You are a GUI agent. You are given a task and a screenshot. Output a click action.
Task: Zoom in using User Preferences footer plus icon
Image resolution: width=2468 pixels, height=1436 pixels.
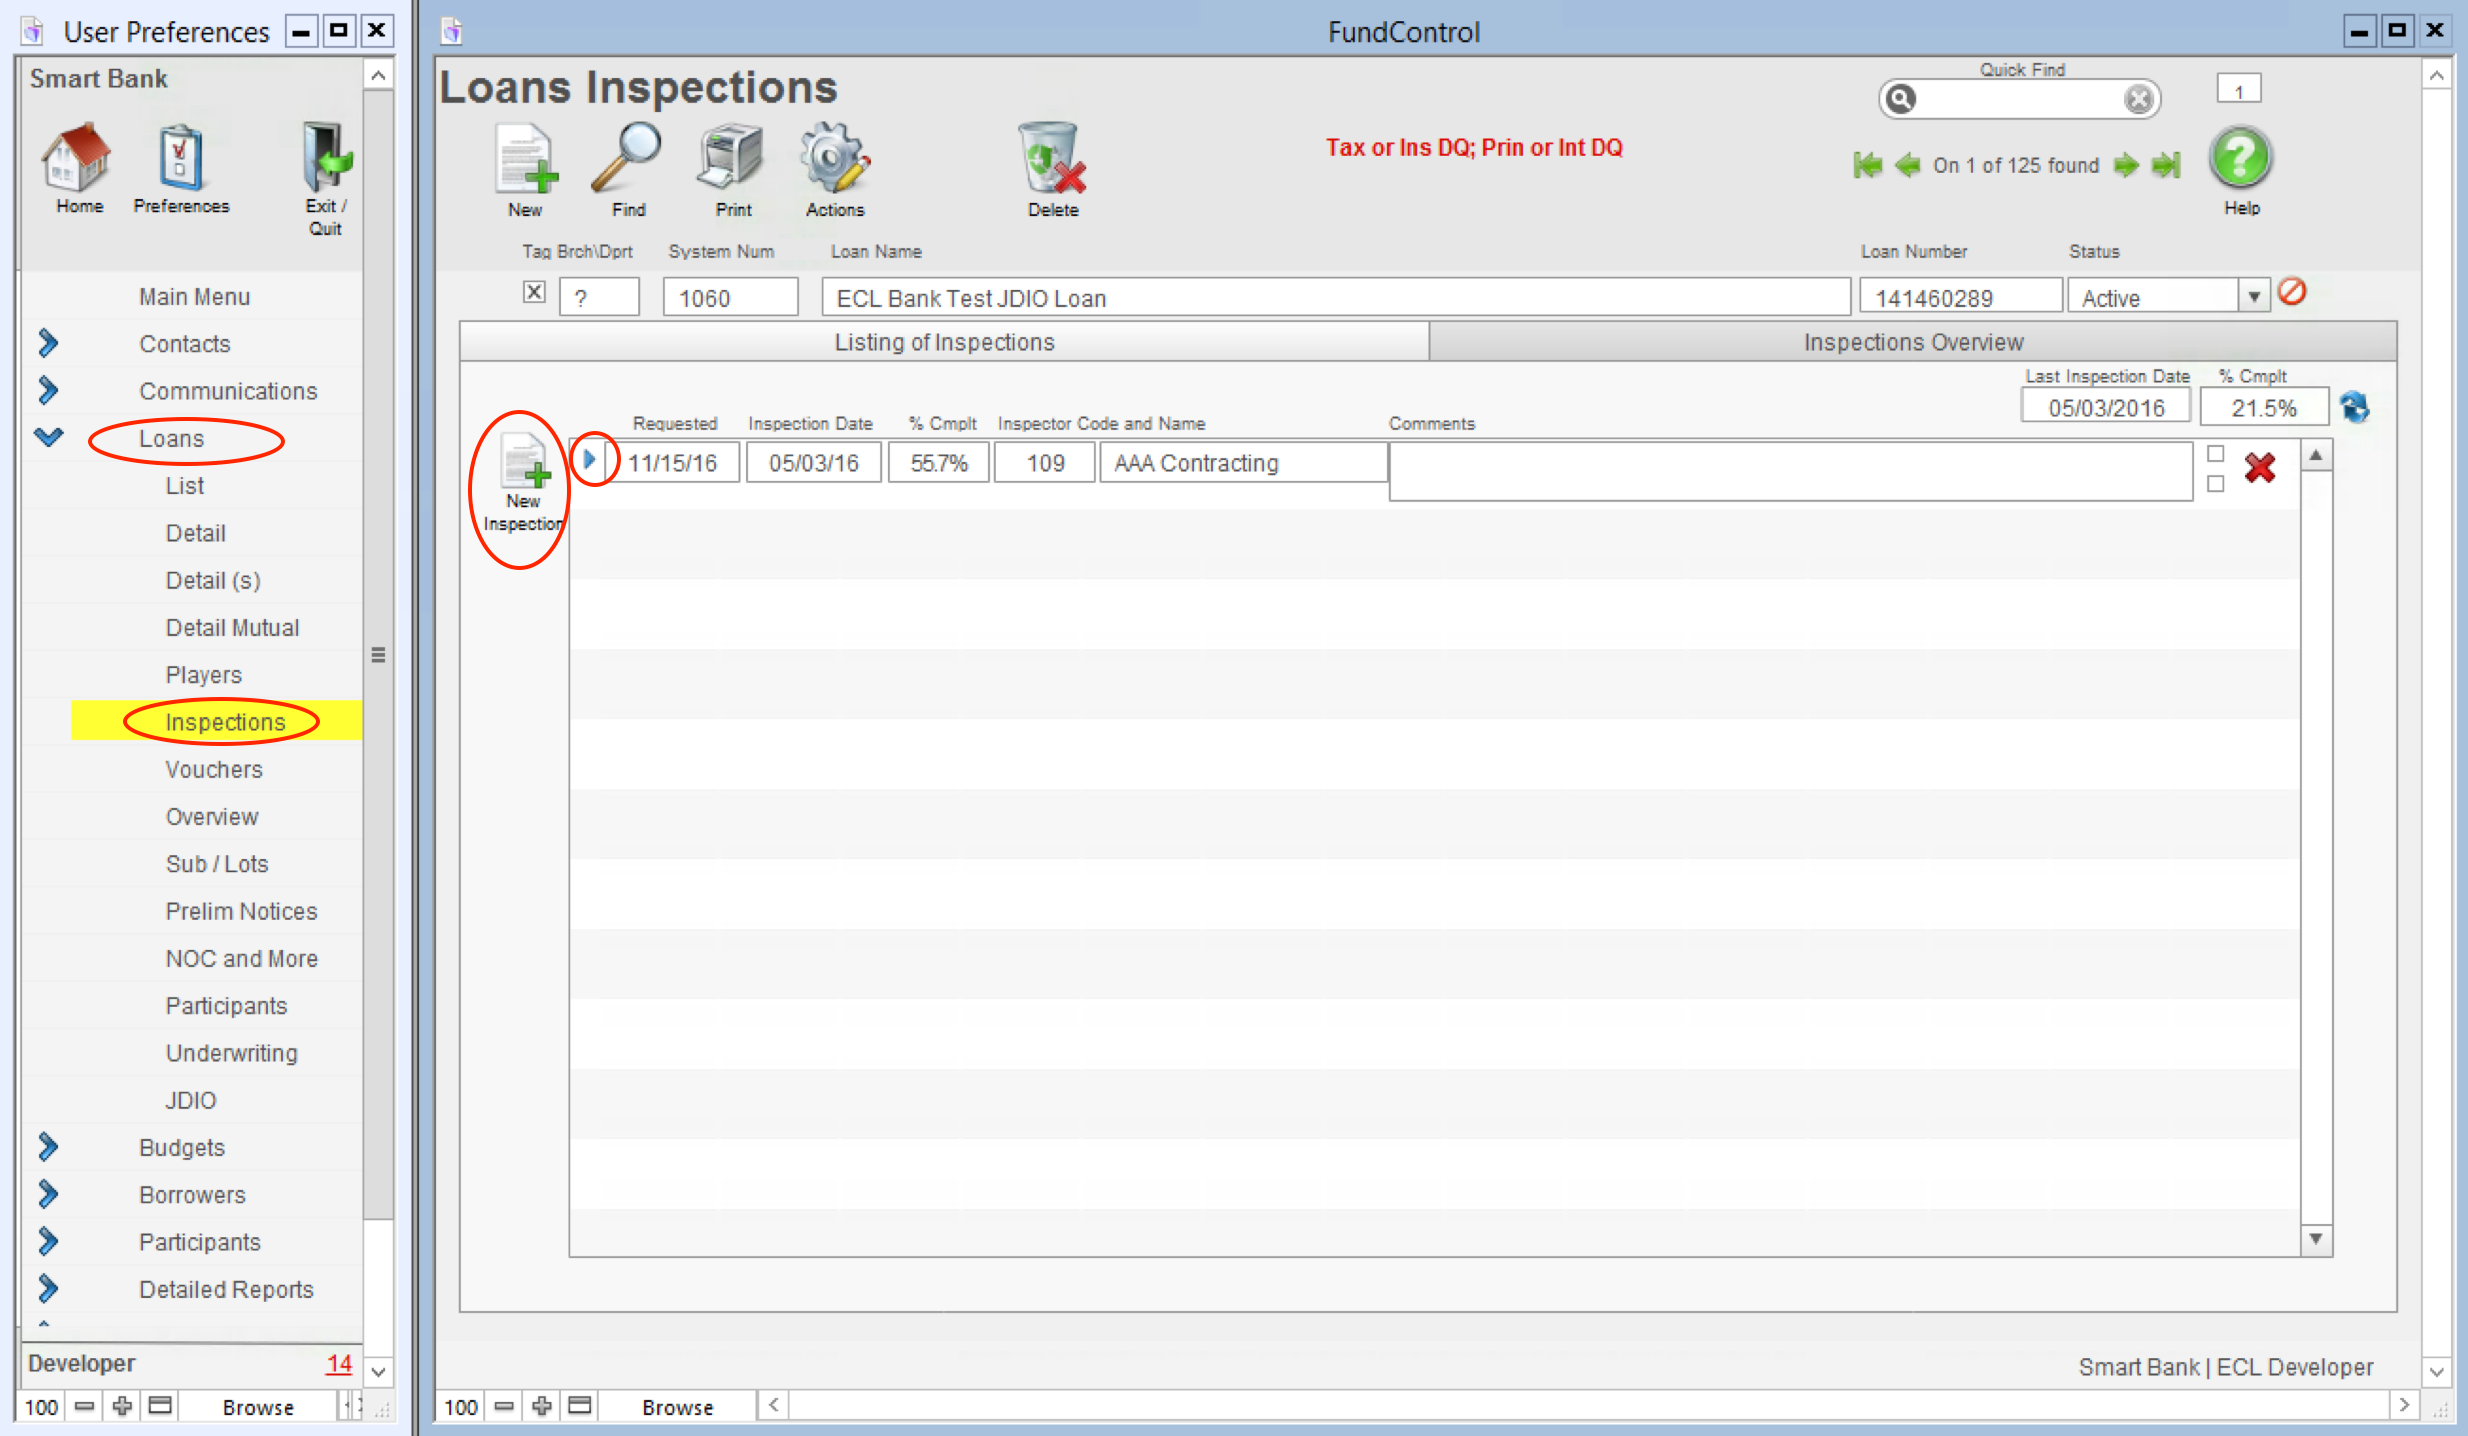click(x=122, y=1406)
